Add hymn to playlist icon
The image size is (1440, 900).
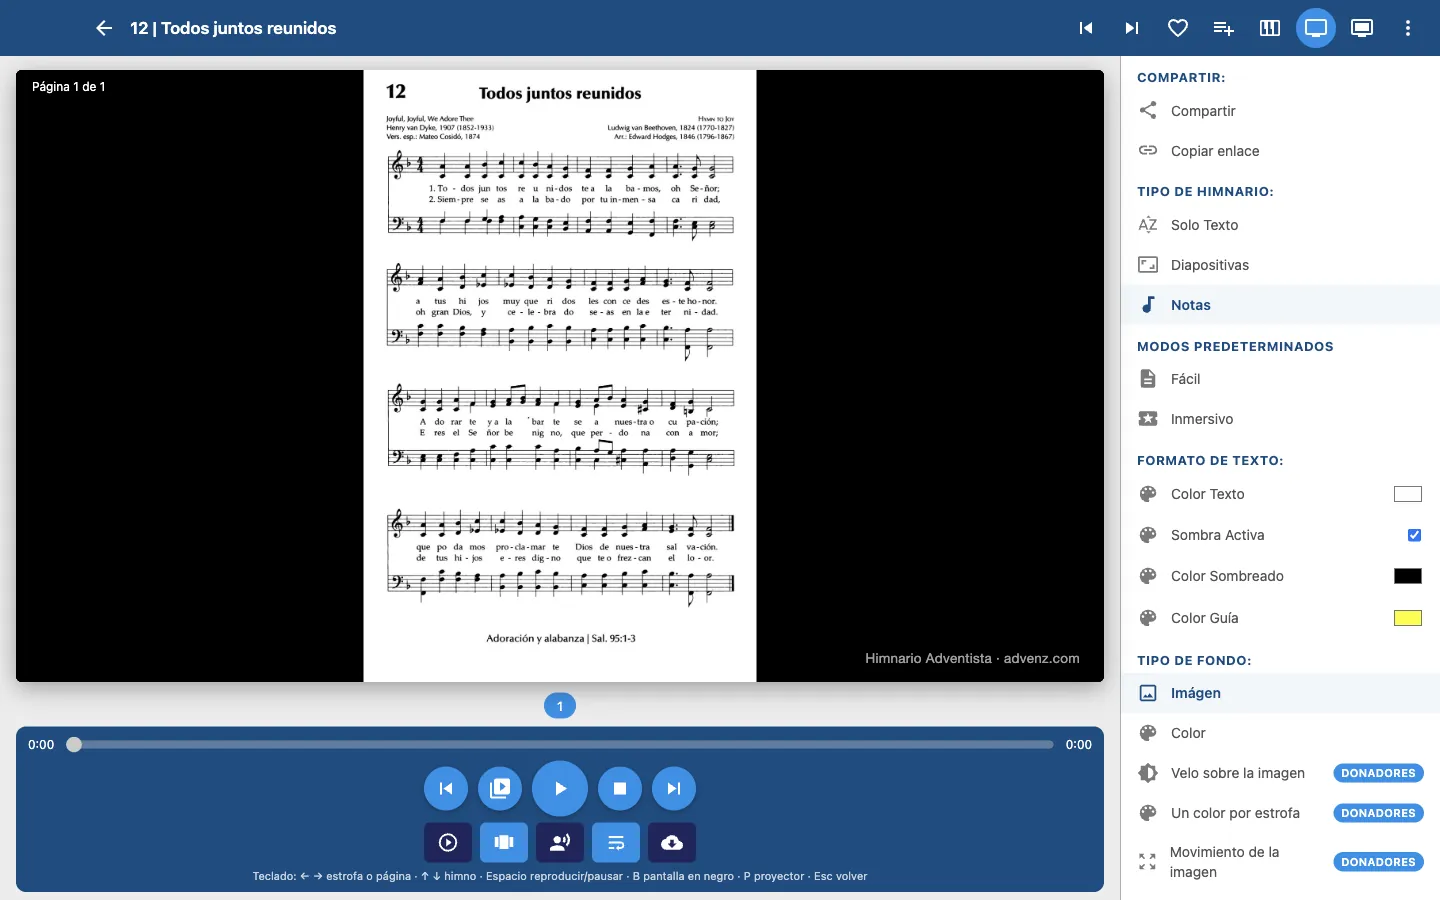1224,28
